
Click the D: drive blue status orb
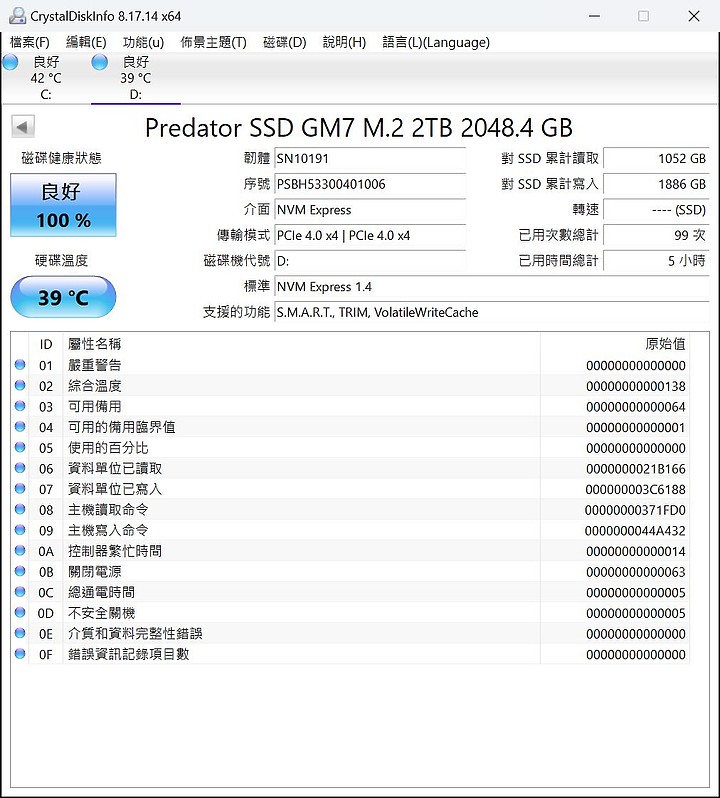coord(100,62)
